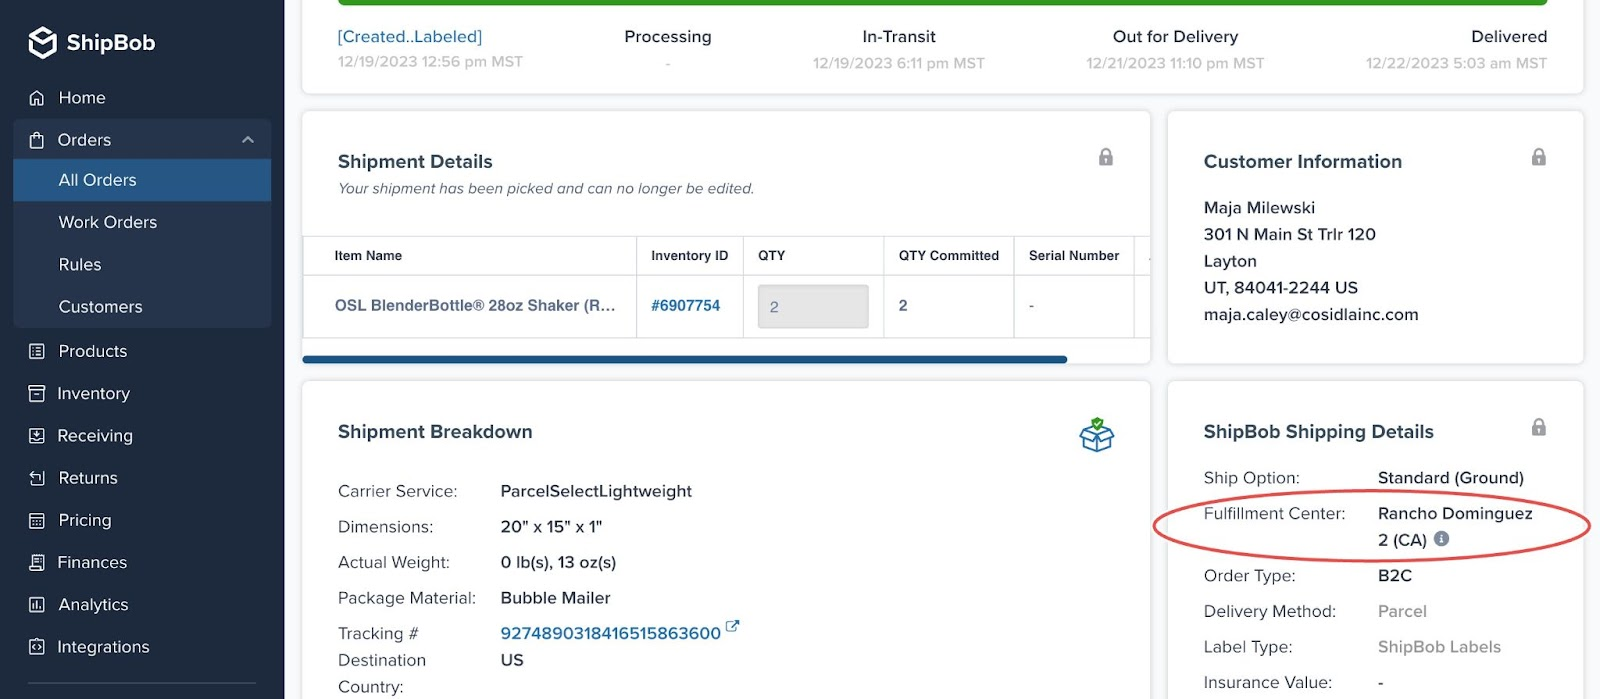Click the Customer Information lock icon
Screen dimensions: 1600x699
coord(1539,157)
